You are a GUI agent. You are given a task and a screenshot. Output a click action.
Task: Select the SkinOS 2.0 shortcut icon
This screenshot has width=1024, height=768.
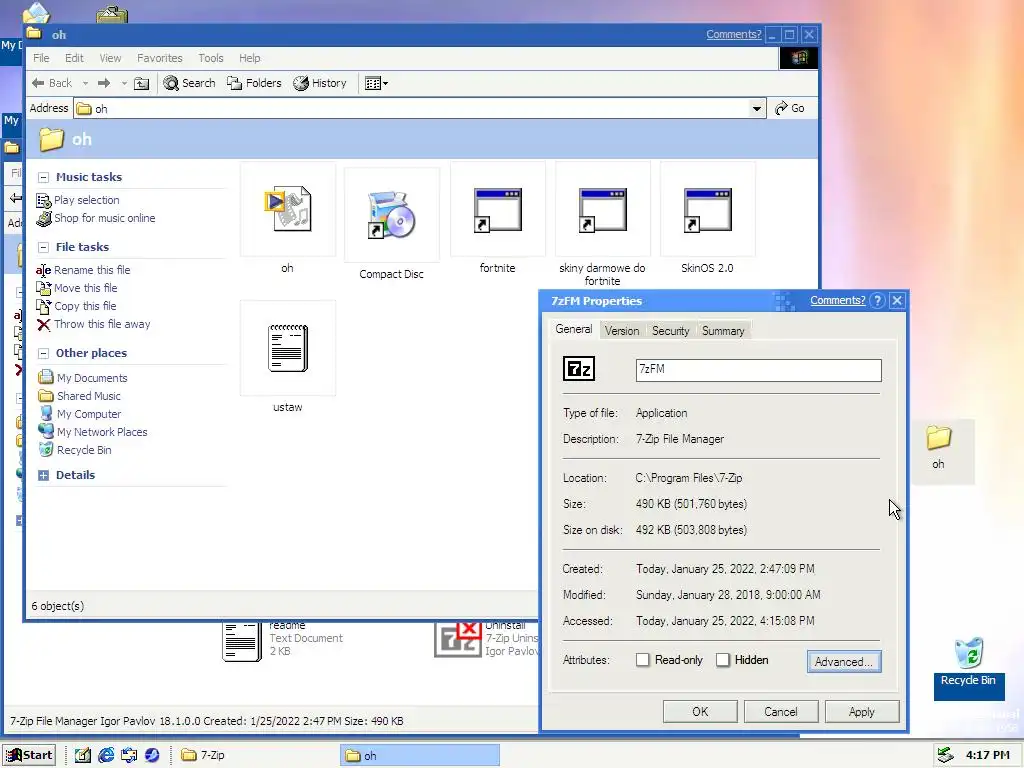(707, 210)
